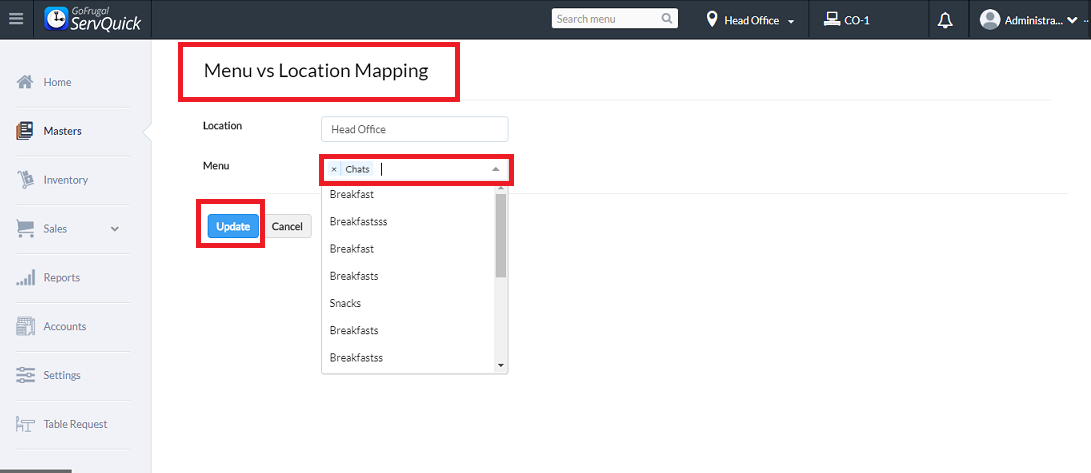Viewport: 1091px width, 473px height.
Task: Click the search magnifier icon
Action: (x=667, y=19)
